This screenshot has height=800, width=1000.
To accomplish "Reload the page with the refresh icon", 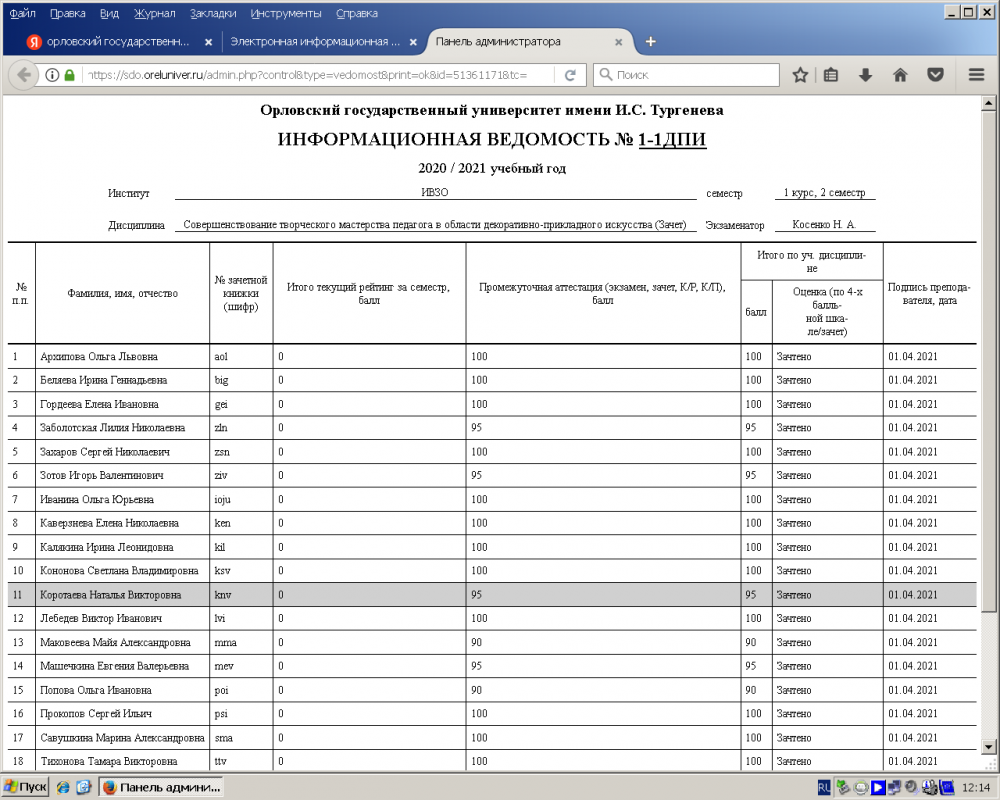I will click(x=570, y=75).
